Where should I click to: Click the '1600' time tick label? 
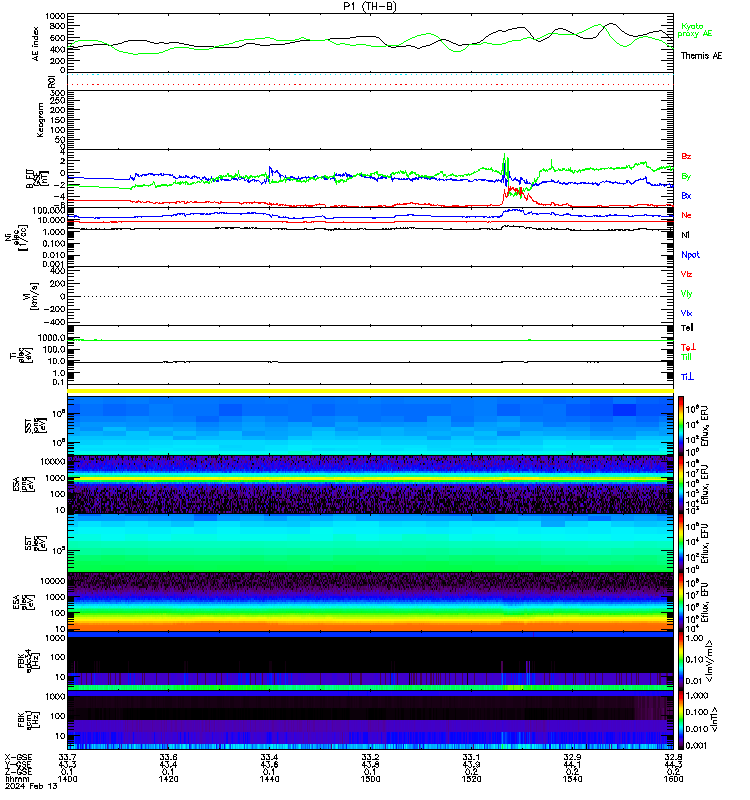(x=673, y=779)
